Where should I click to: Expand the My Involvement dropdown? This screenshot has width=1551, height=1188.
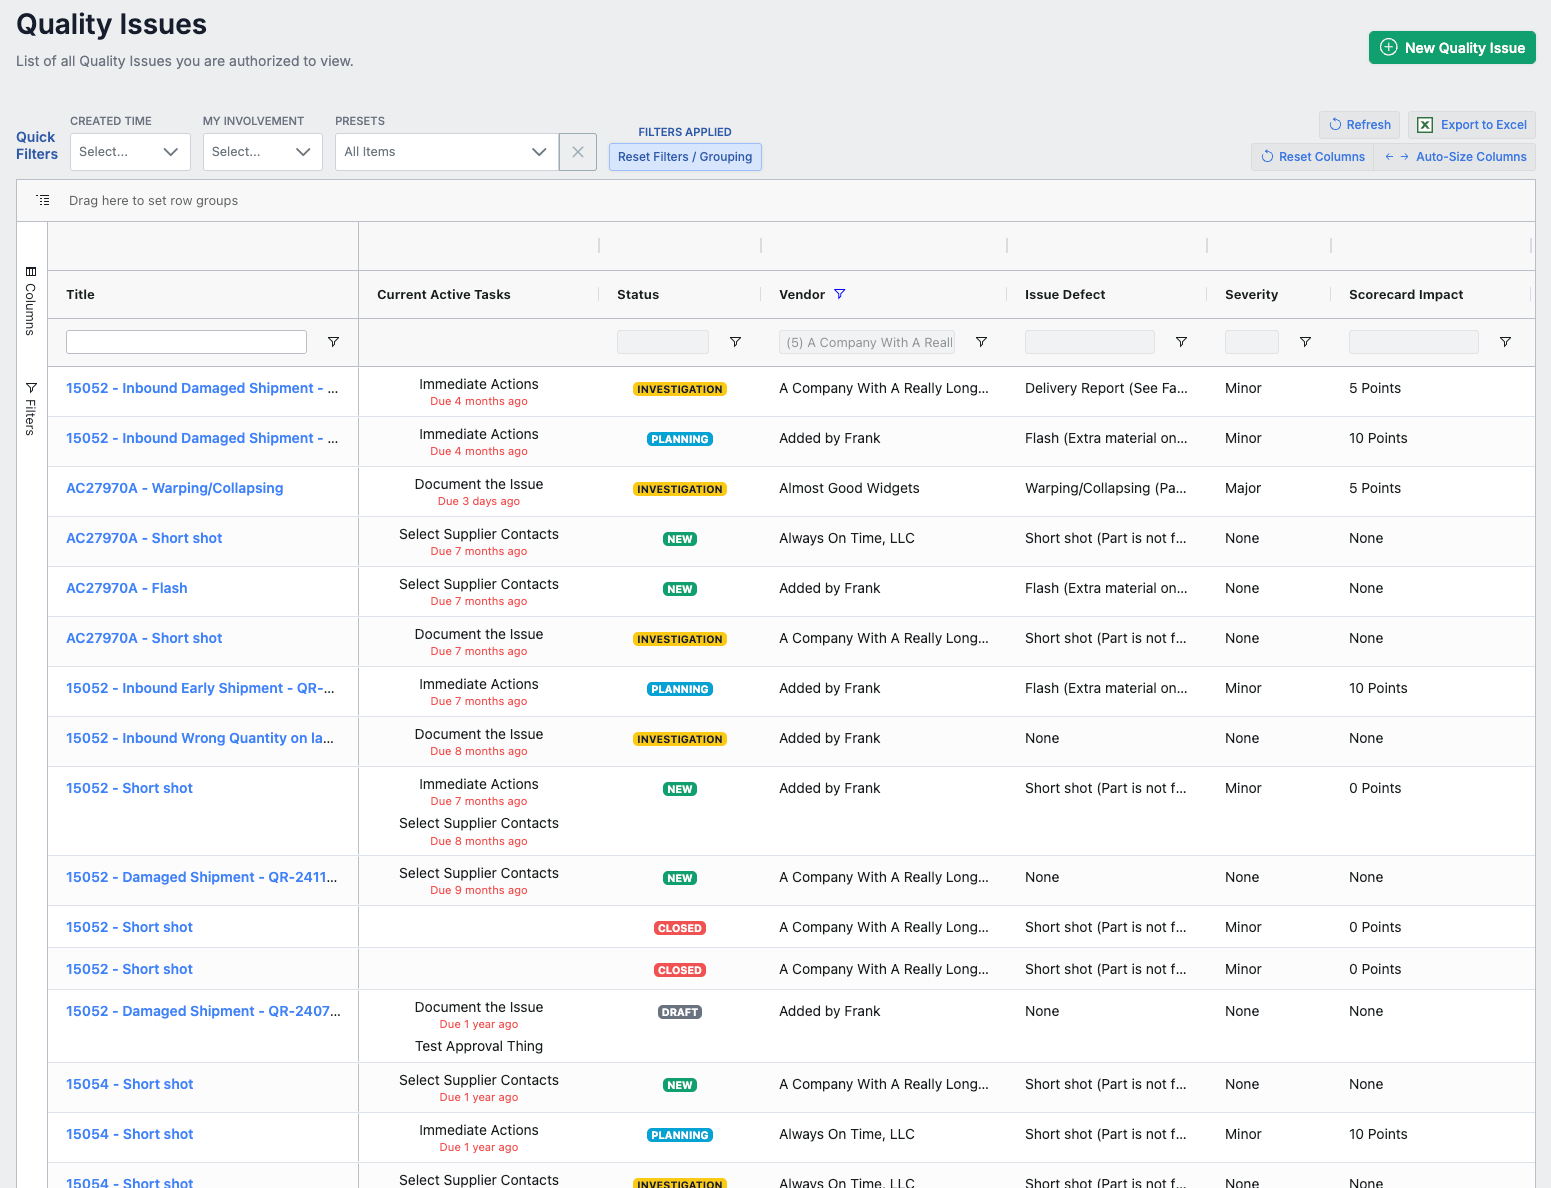pos(262,152)
